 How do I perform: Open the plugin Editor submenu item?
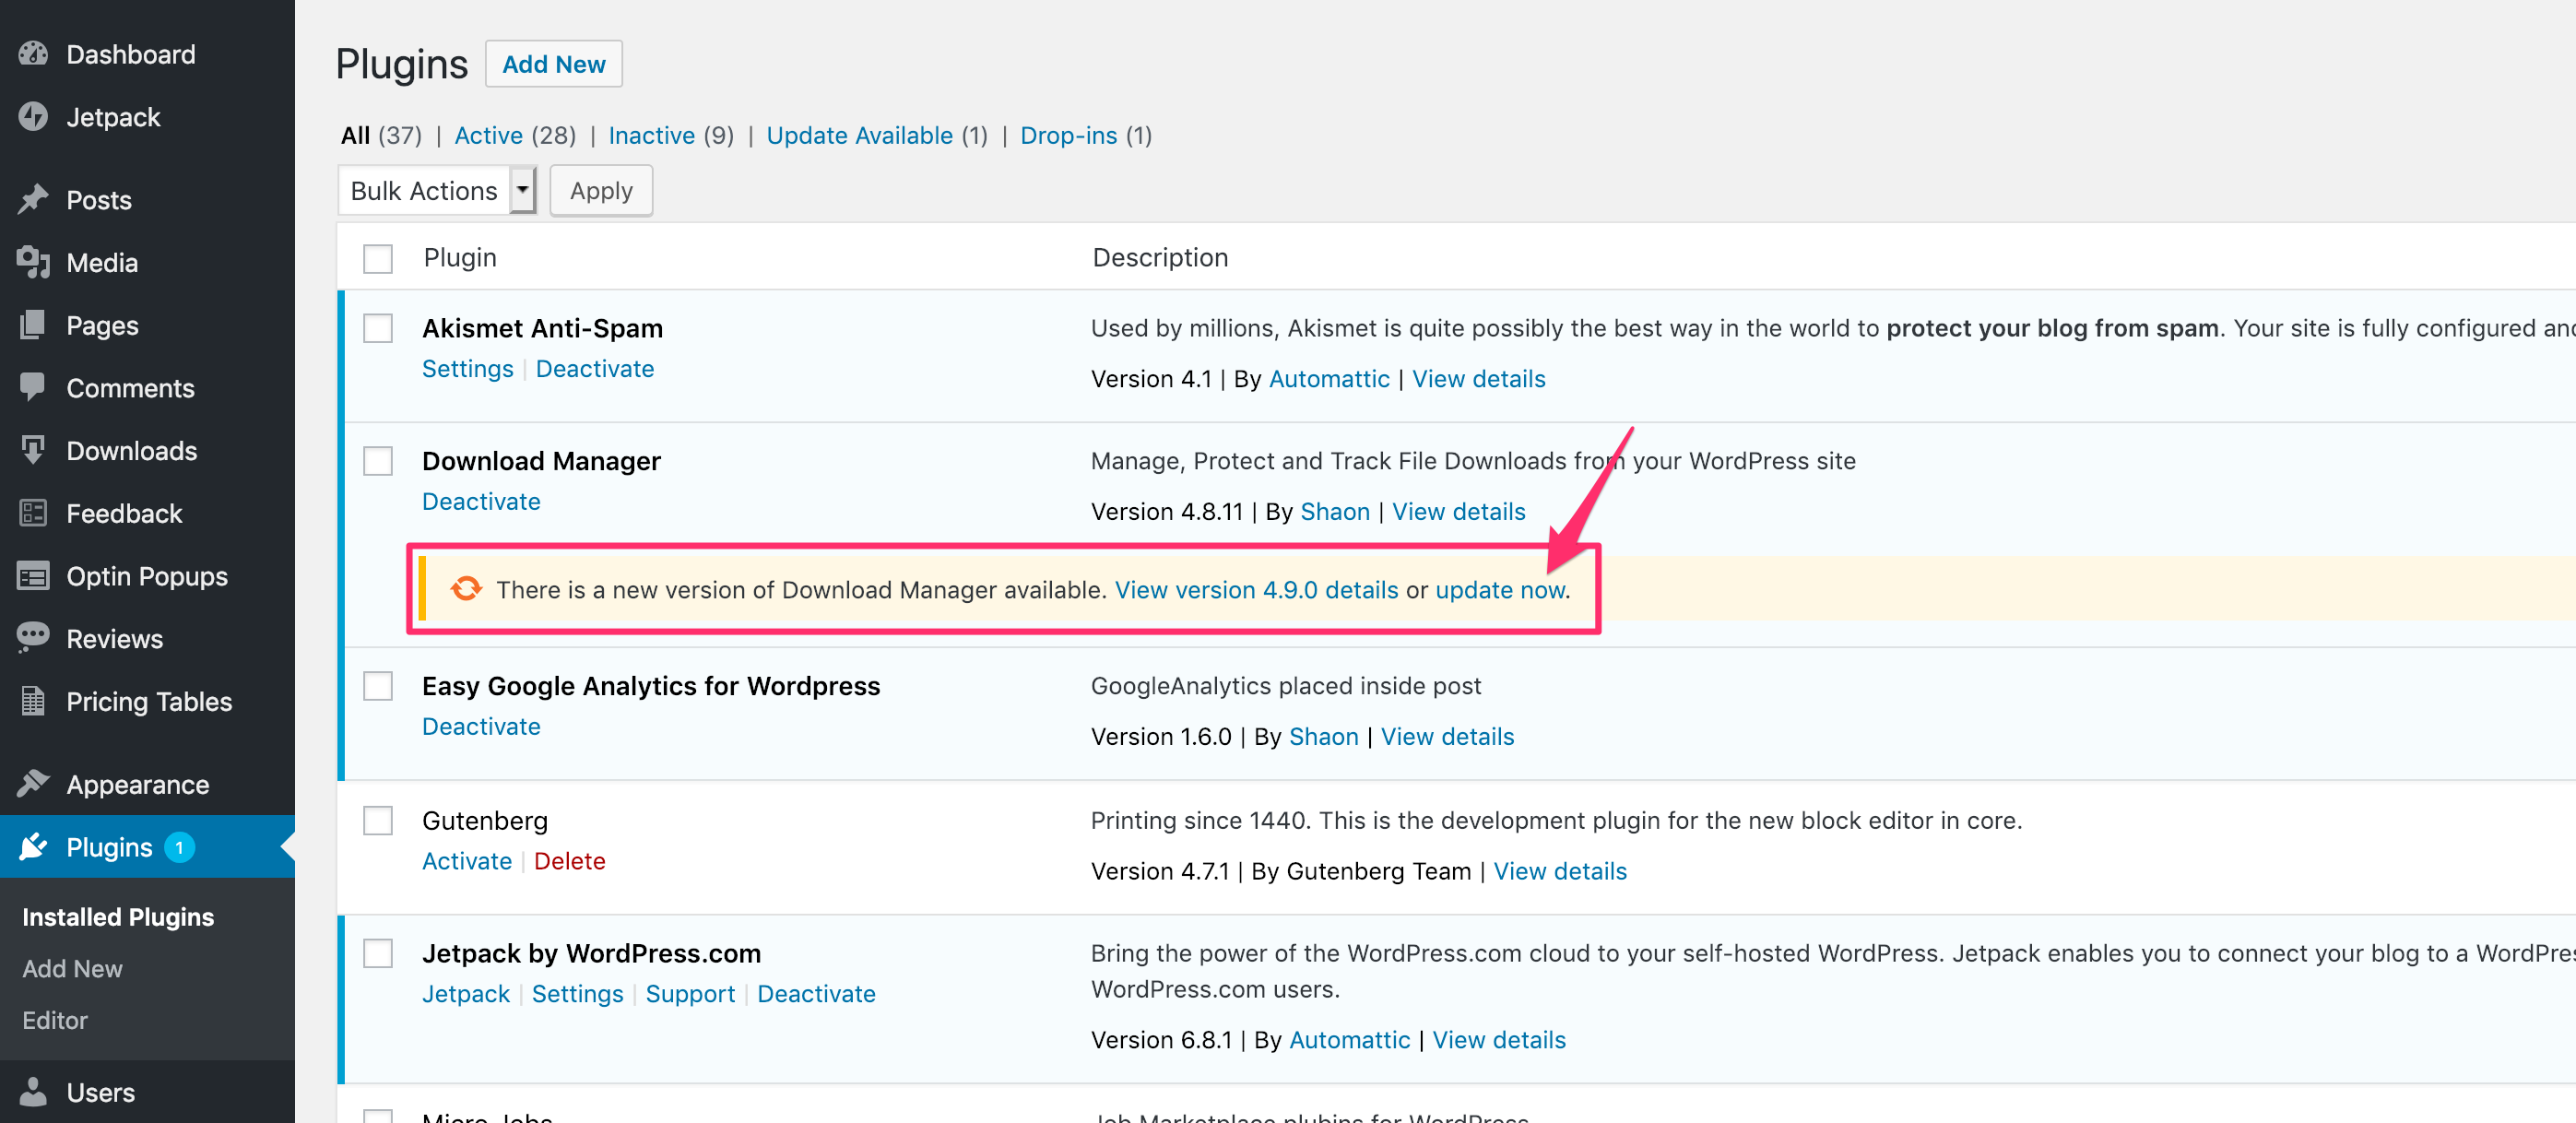pos(55,1020)
